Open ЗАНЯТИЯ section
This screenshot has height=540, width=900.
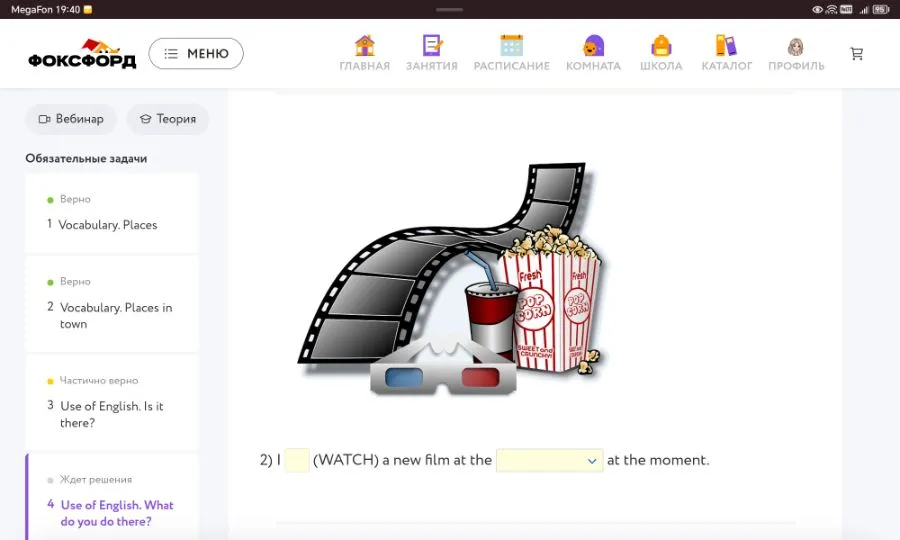(x=432, y=53)
